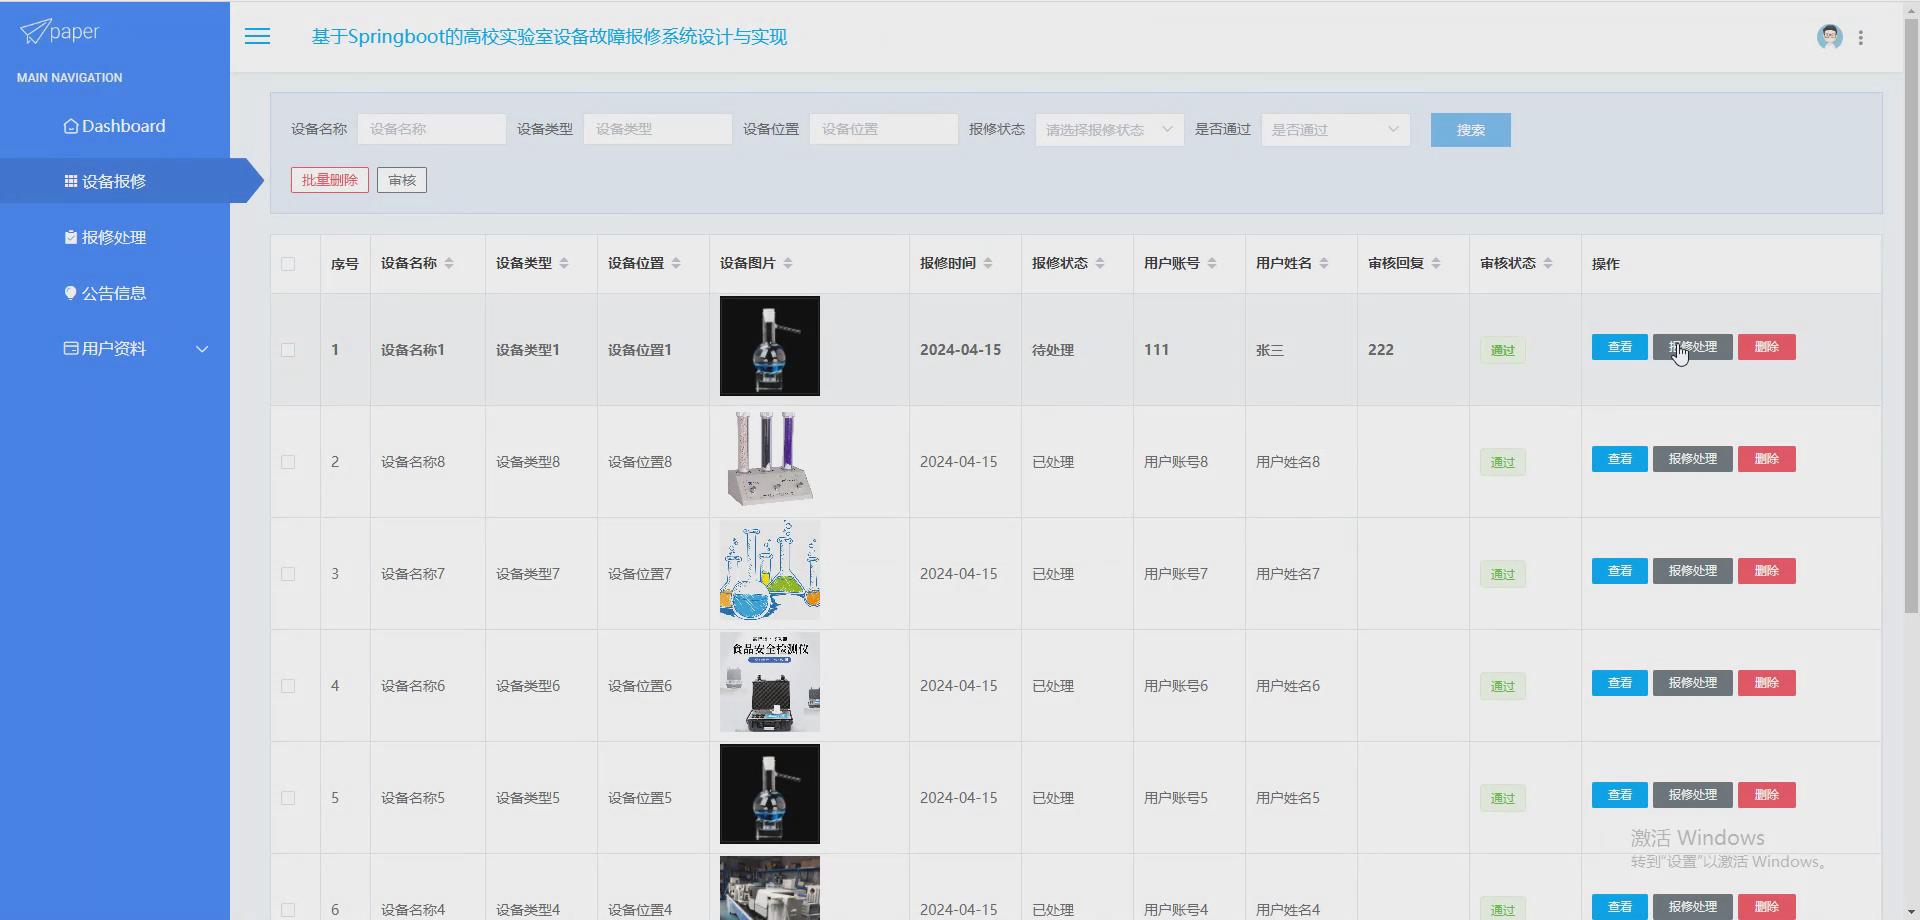1920x920 pixels.
Task: Click the 审核 button
Action: click(x=402, y=180)
